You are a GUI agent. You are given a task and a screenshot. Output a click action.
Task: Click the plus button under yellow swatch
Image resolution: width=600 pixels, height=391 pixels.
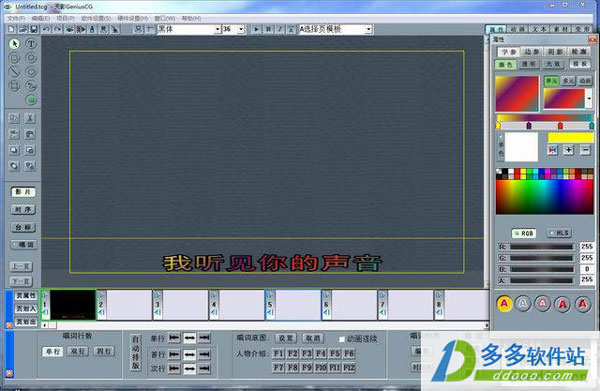[x=569, y=150]
